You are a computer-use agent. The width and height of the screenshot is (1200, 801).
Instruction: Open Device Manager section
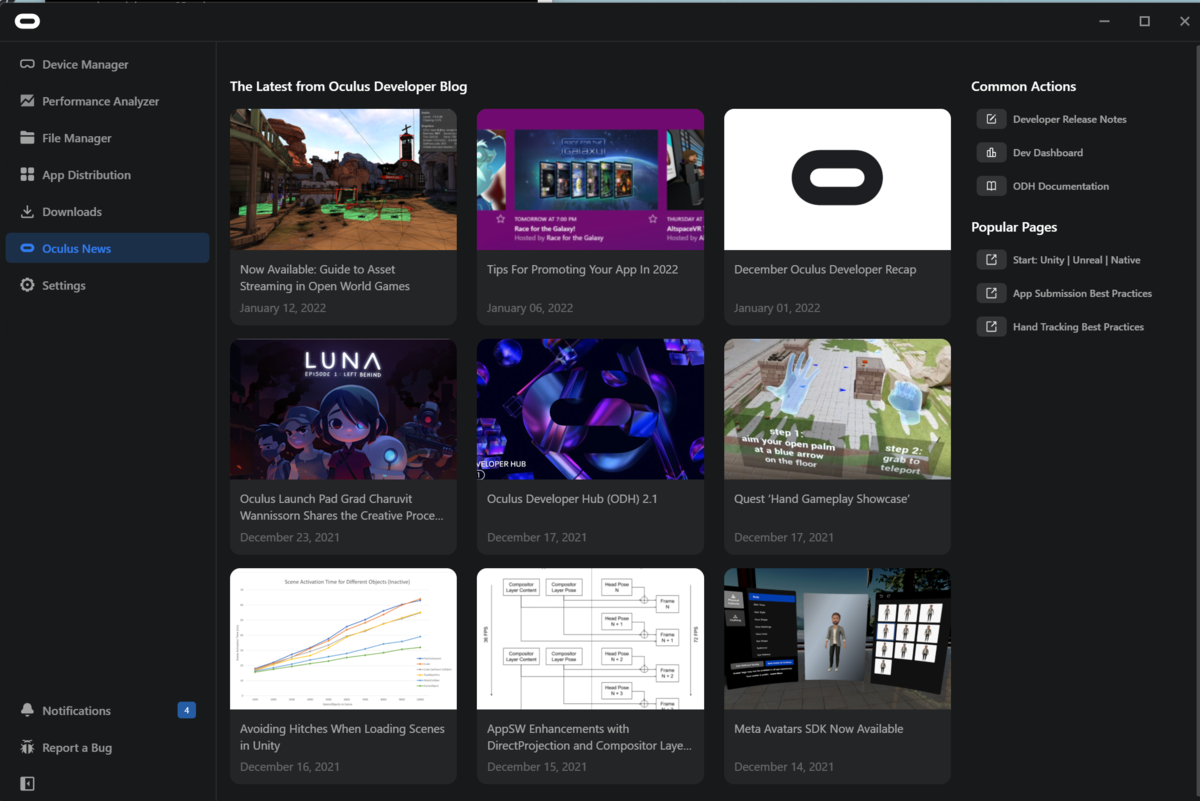tap(85, 64)
